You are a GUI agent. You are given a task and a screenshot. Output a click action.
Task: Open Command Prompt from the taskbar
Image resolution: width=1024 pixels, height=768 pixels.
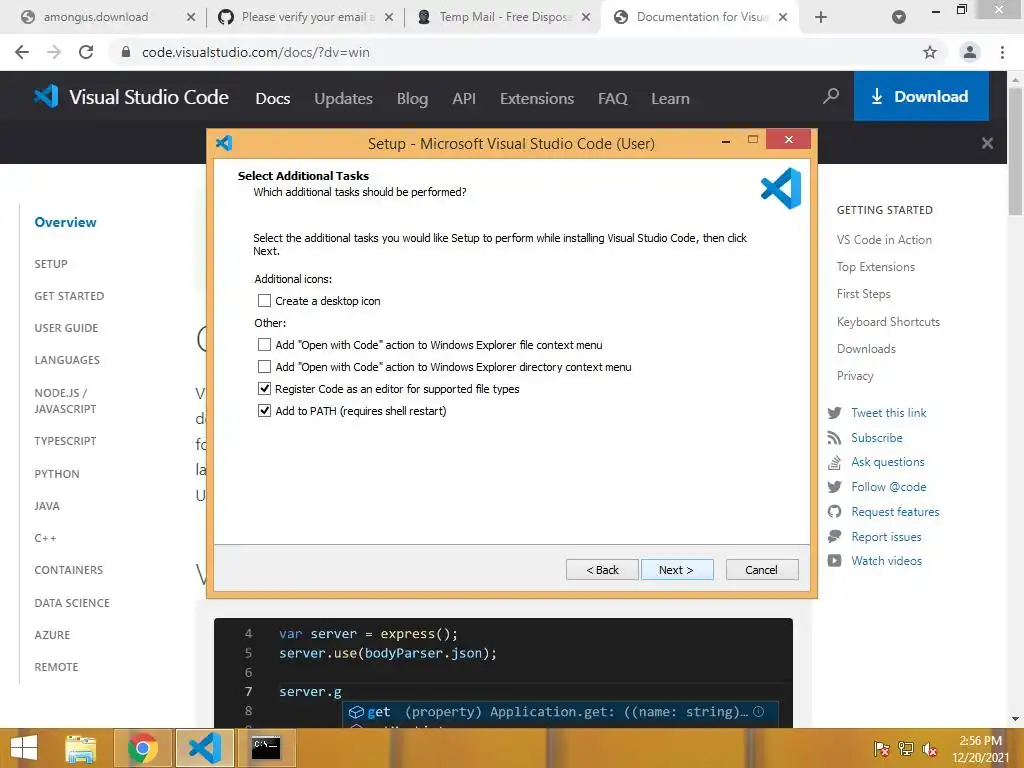(266, 748)
